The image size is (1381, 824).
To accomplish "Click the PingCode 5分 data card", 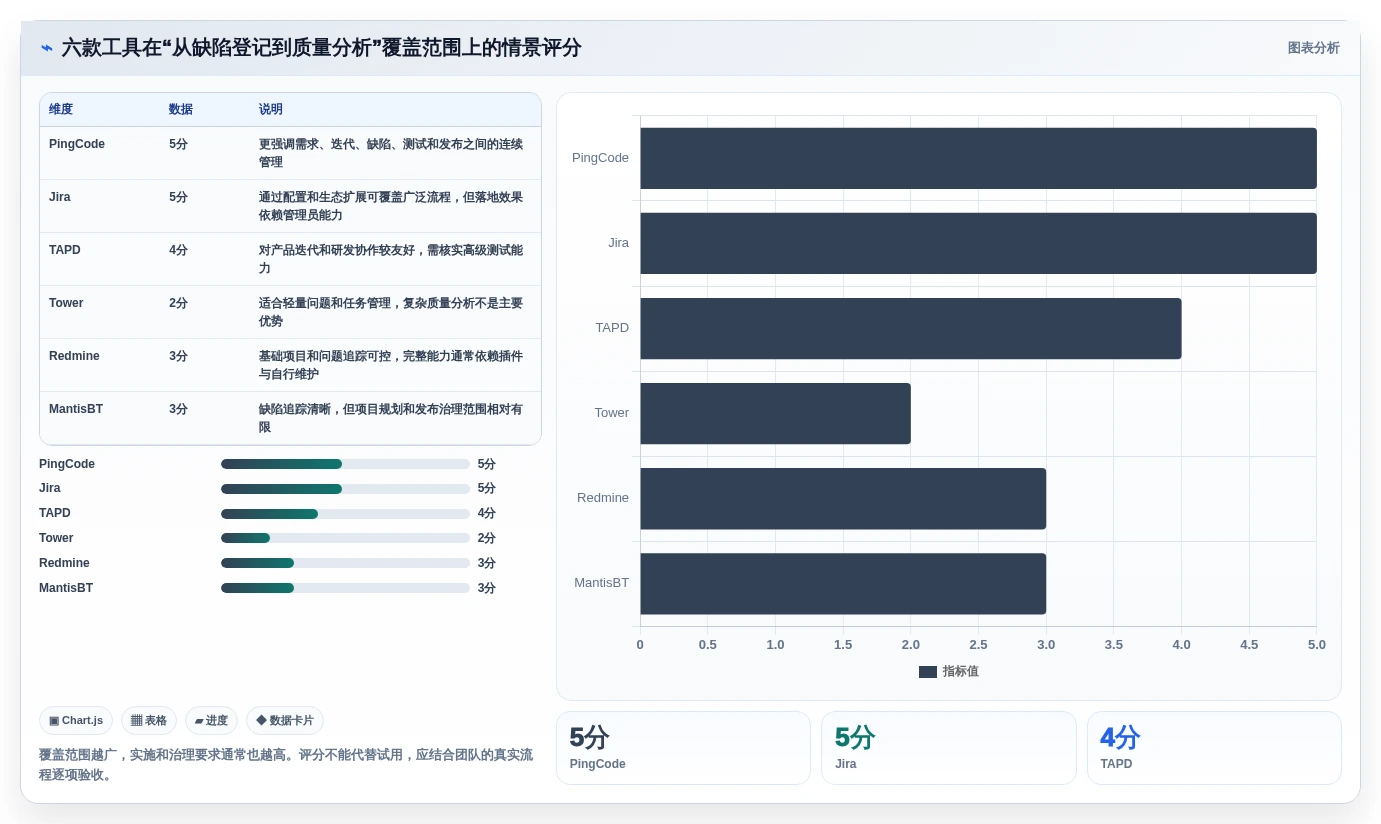I will 683,748.
